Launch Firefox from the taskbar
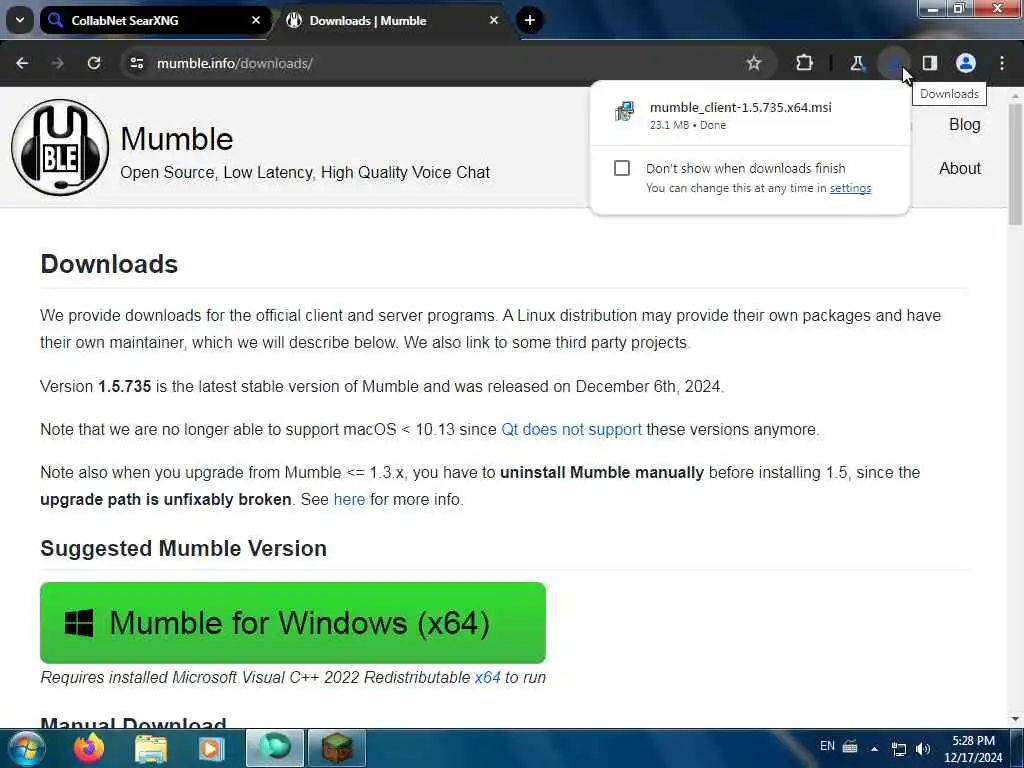The height and width of the screenshot is (768, 1024). [x=89, y=748]
